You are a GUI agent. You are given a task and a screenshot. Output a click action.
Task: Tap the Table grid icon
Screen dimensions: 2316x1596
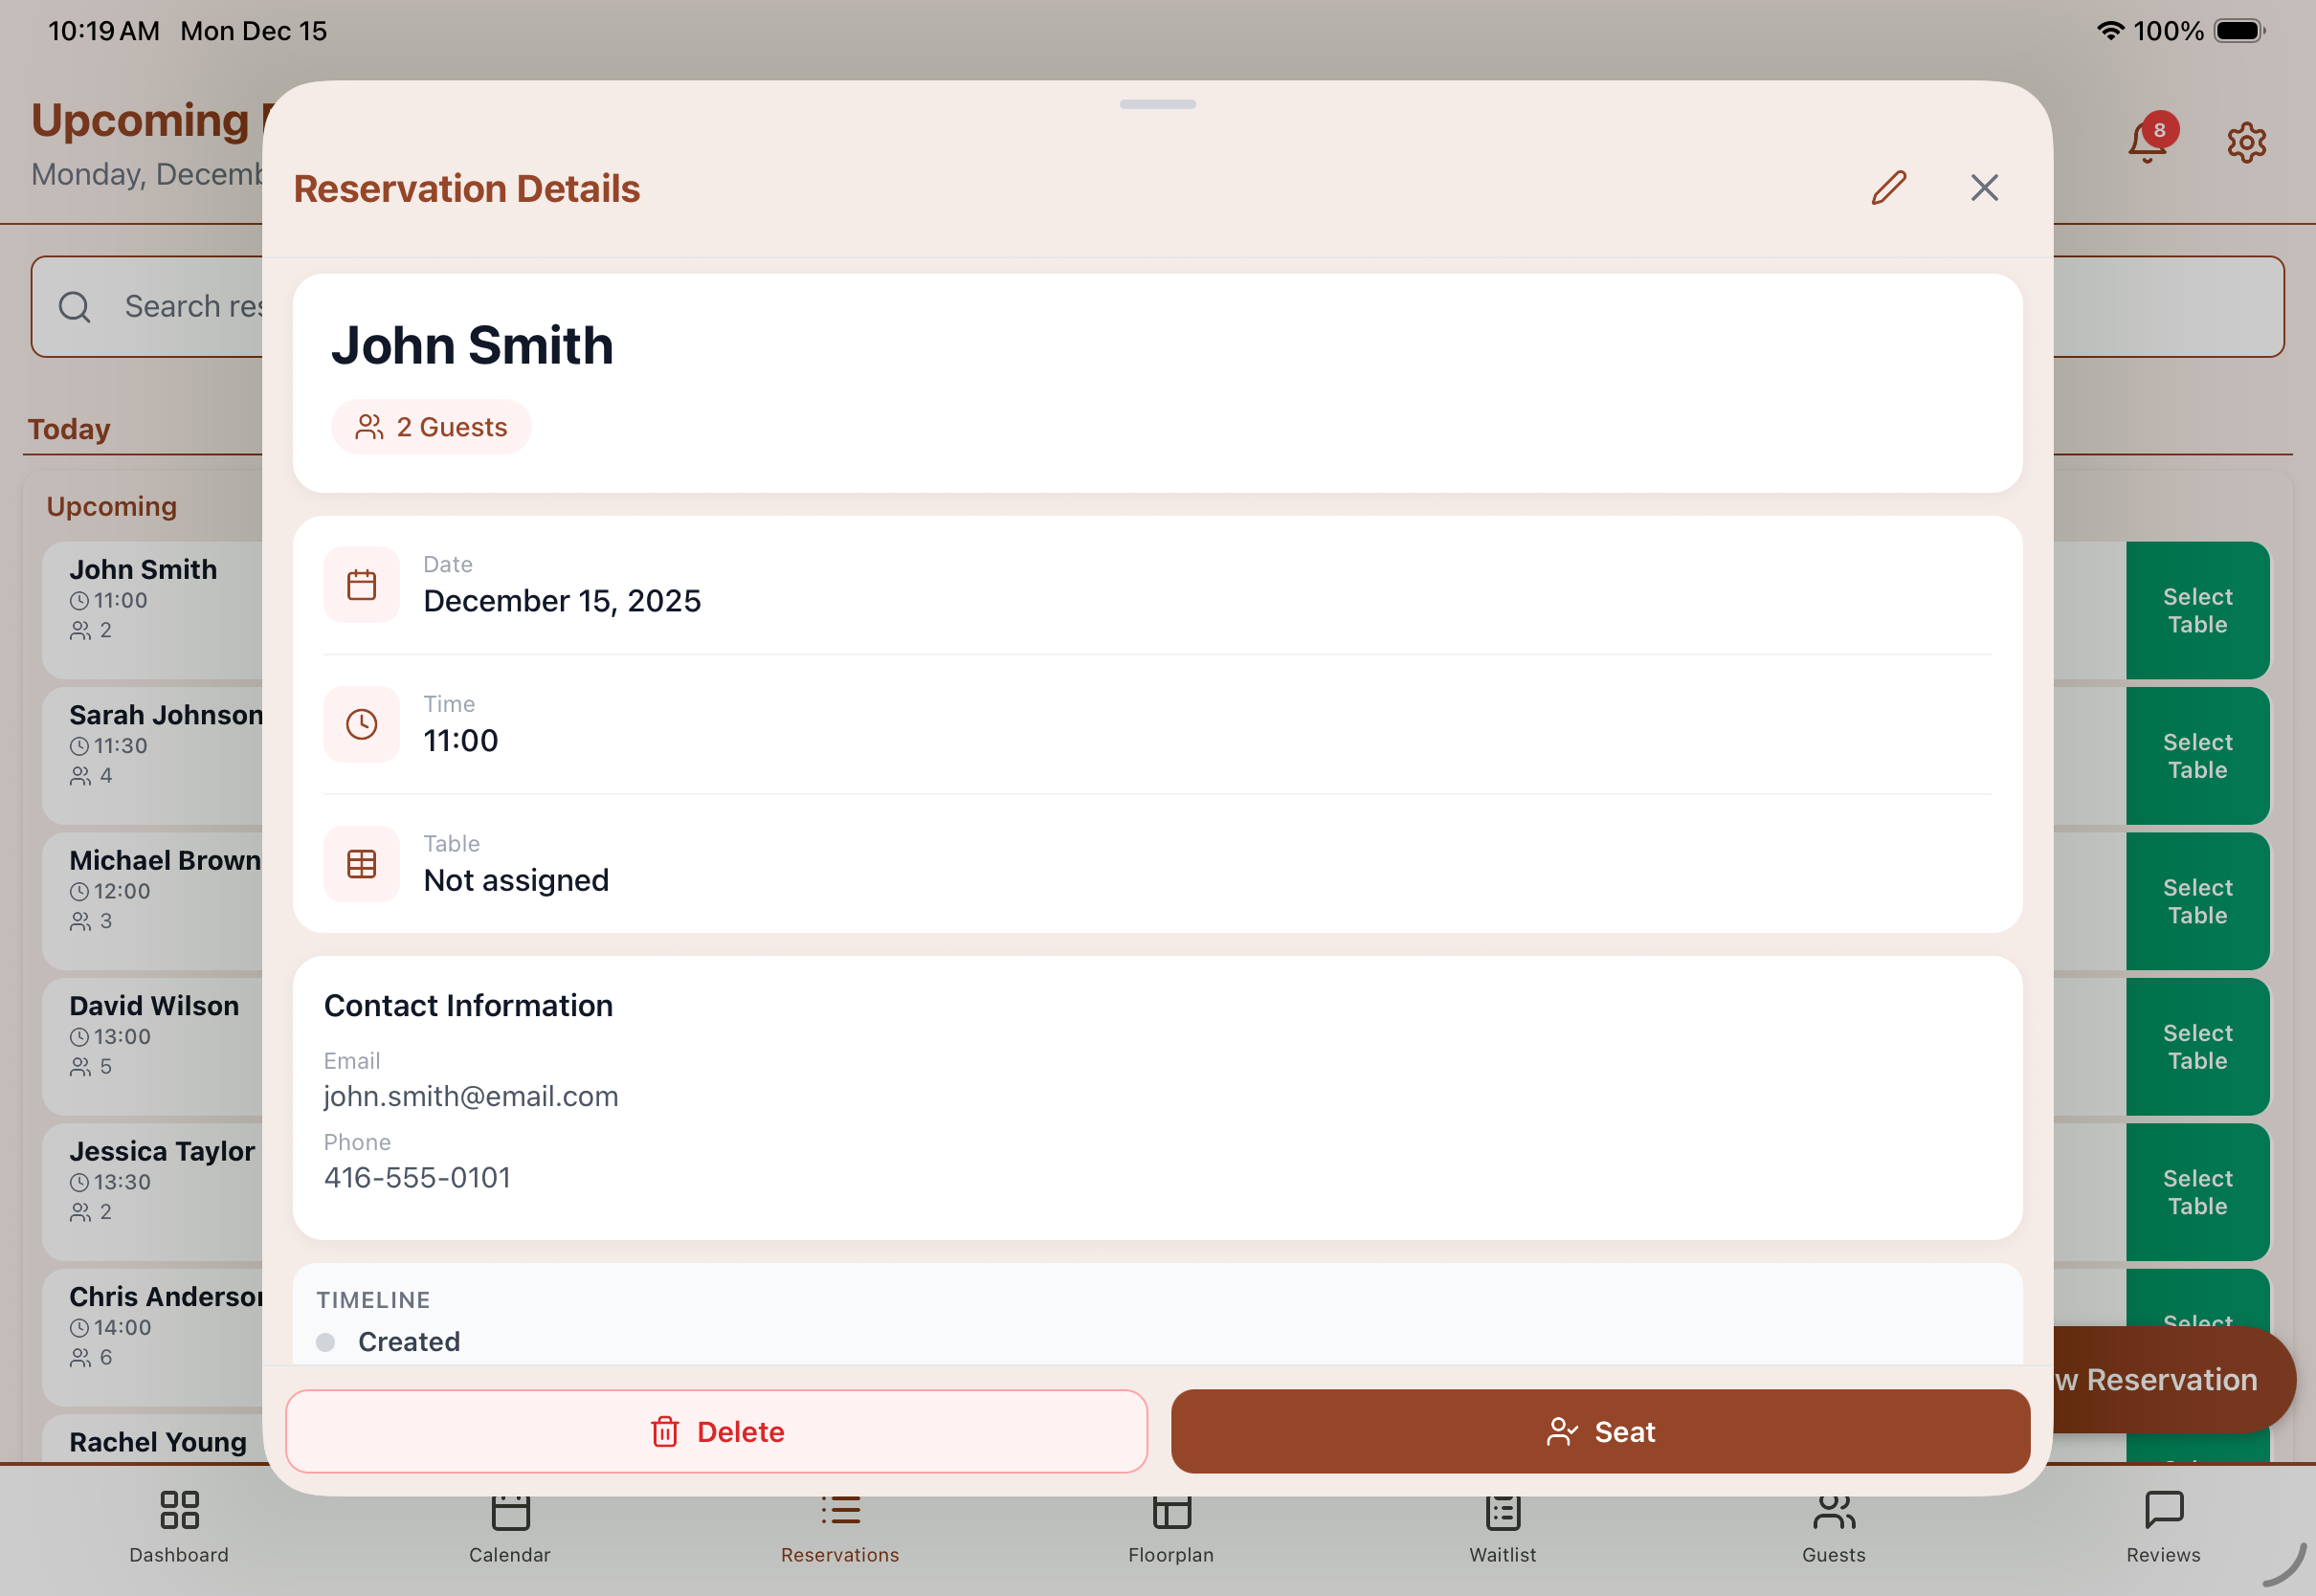coord(362,864)
